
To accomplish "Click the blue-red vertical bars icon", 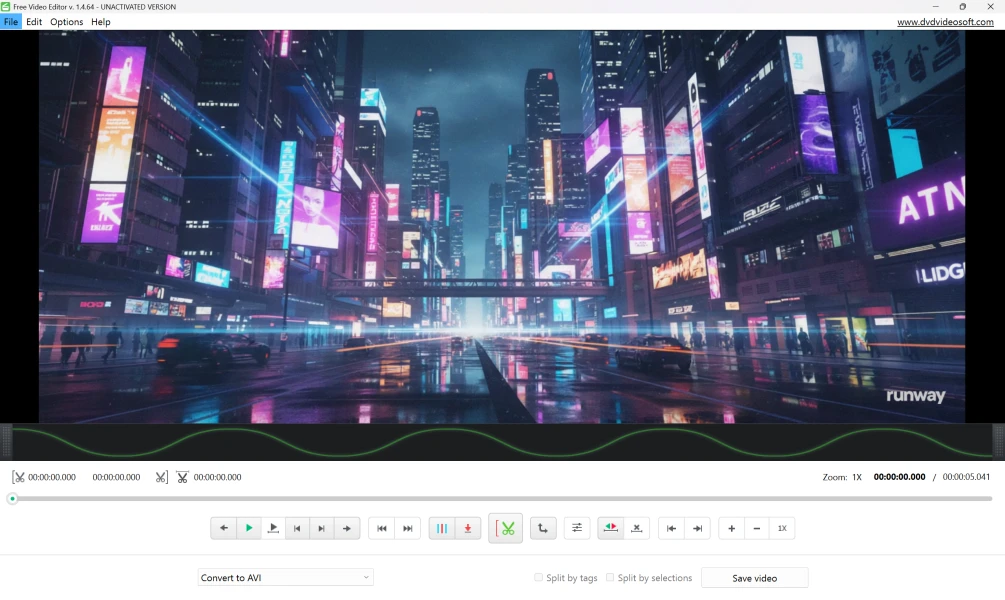I will [x=442, y=528].
